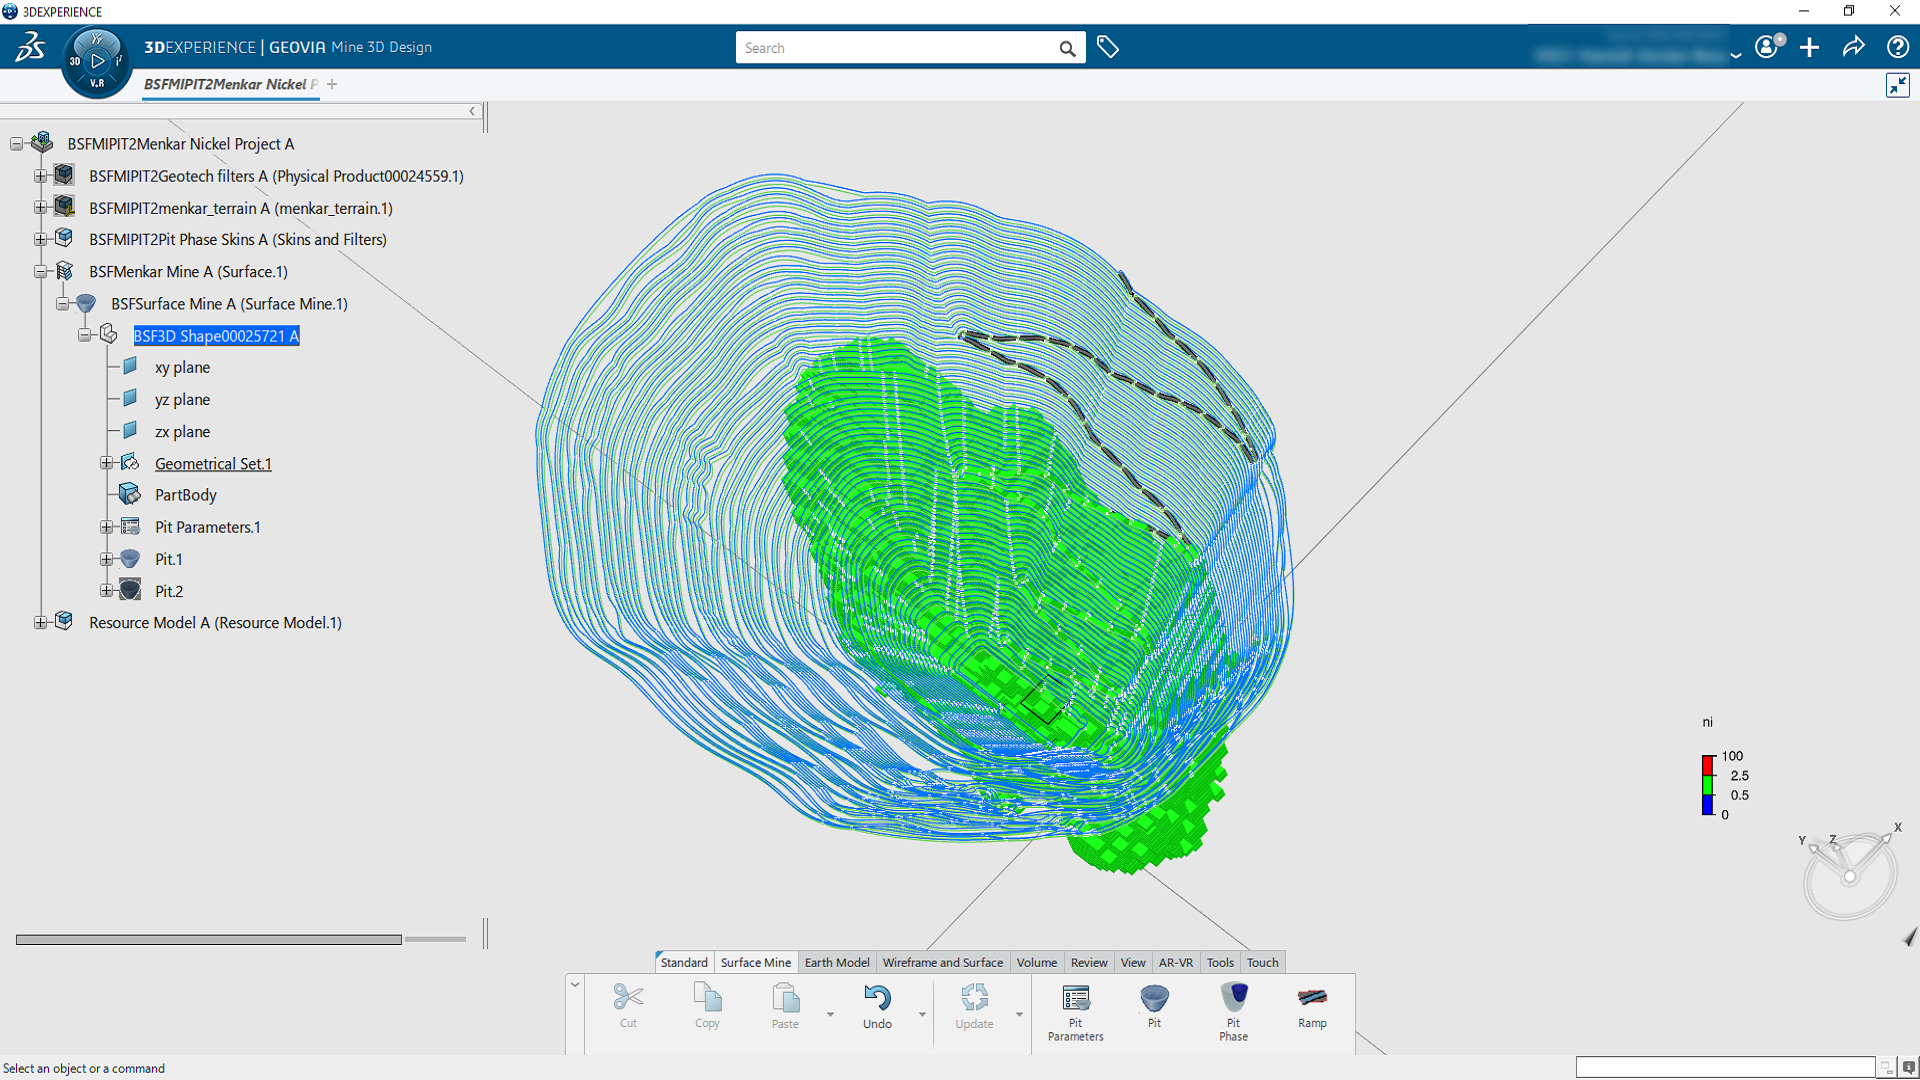Collapse the BSFSurface Mine A node

(x=63, y=303)
